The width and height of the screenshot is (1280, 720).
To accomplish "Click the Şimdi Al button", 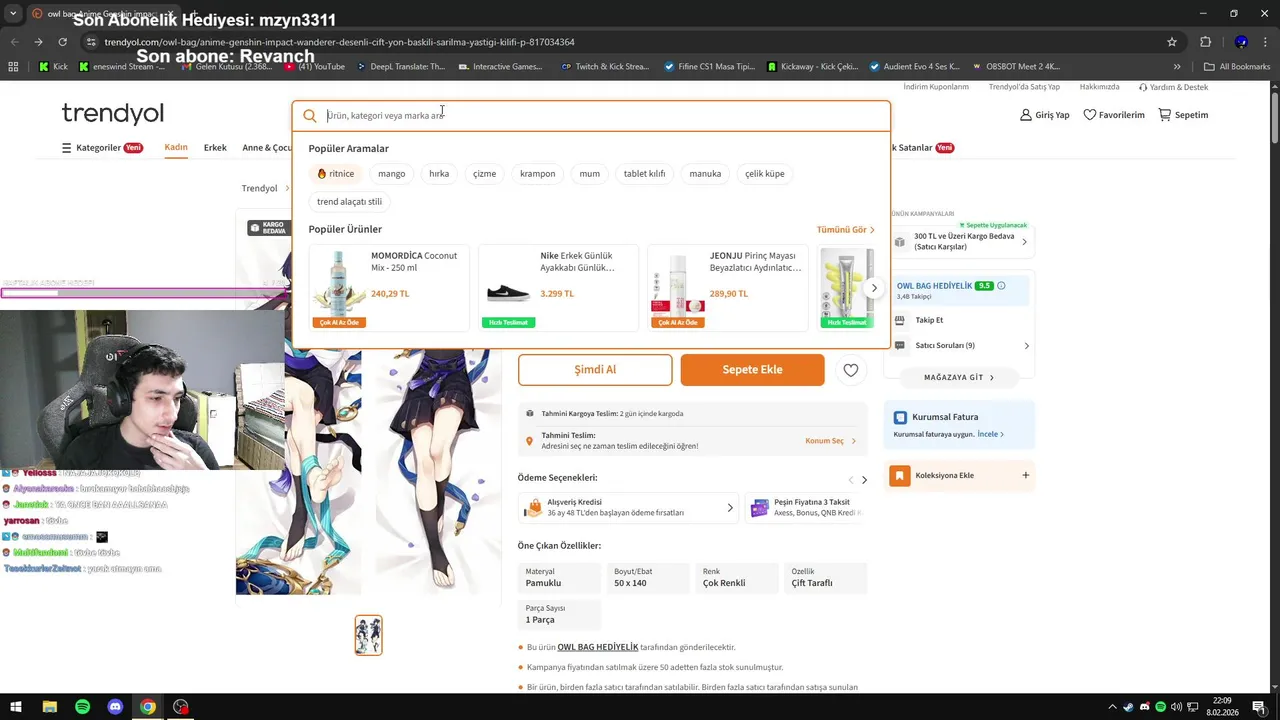I will (x=595, y=370).
